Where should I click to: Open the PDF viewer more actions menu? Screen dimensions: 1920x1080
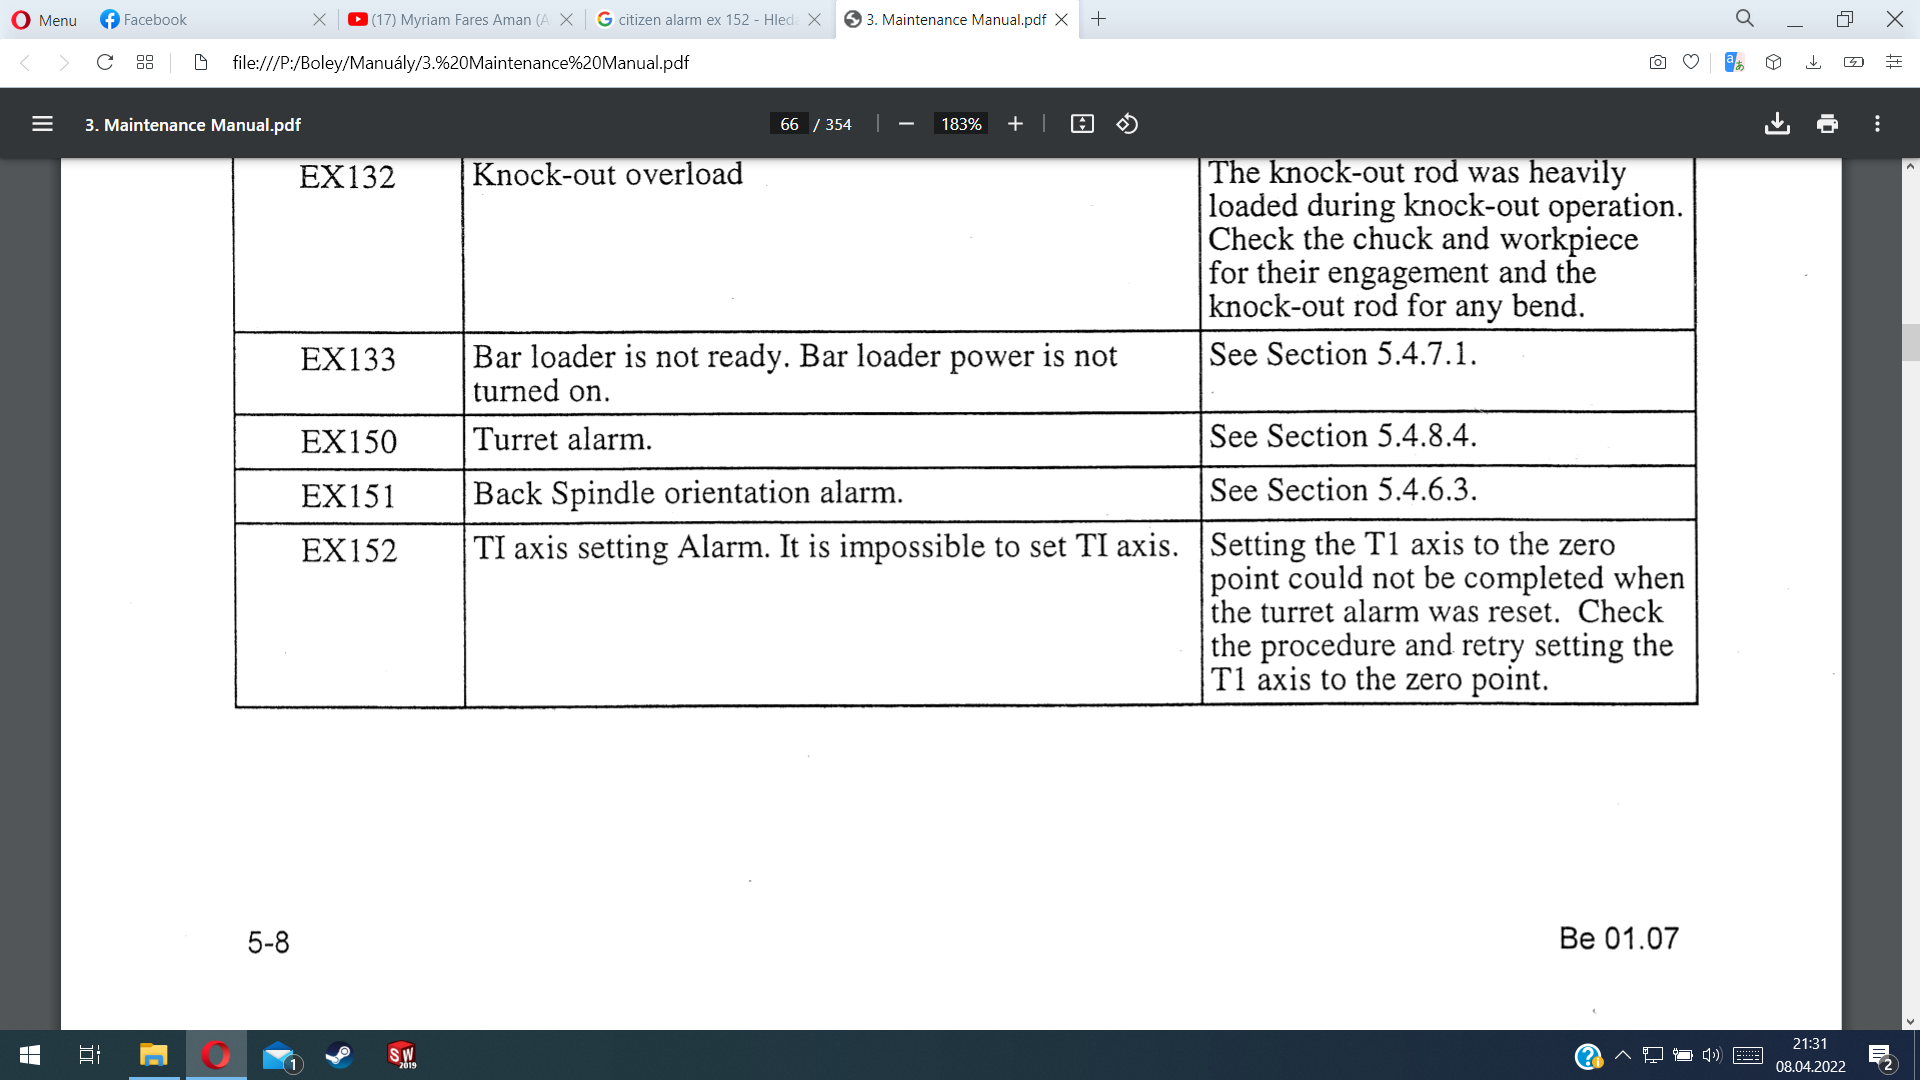(1877, 124)
